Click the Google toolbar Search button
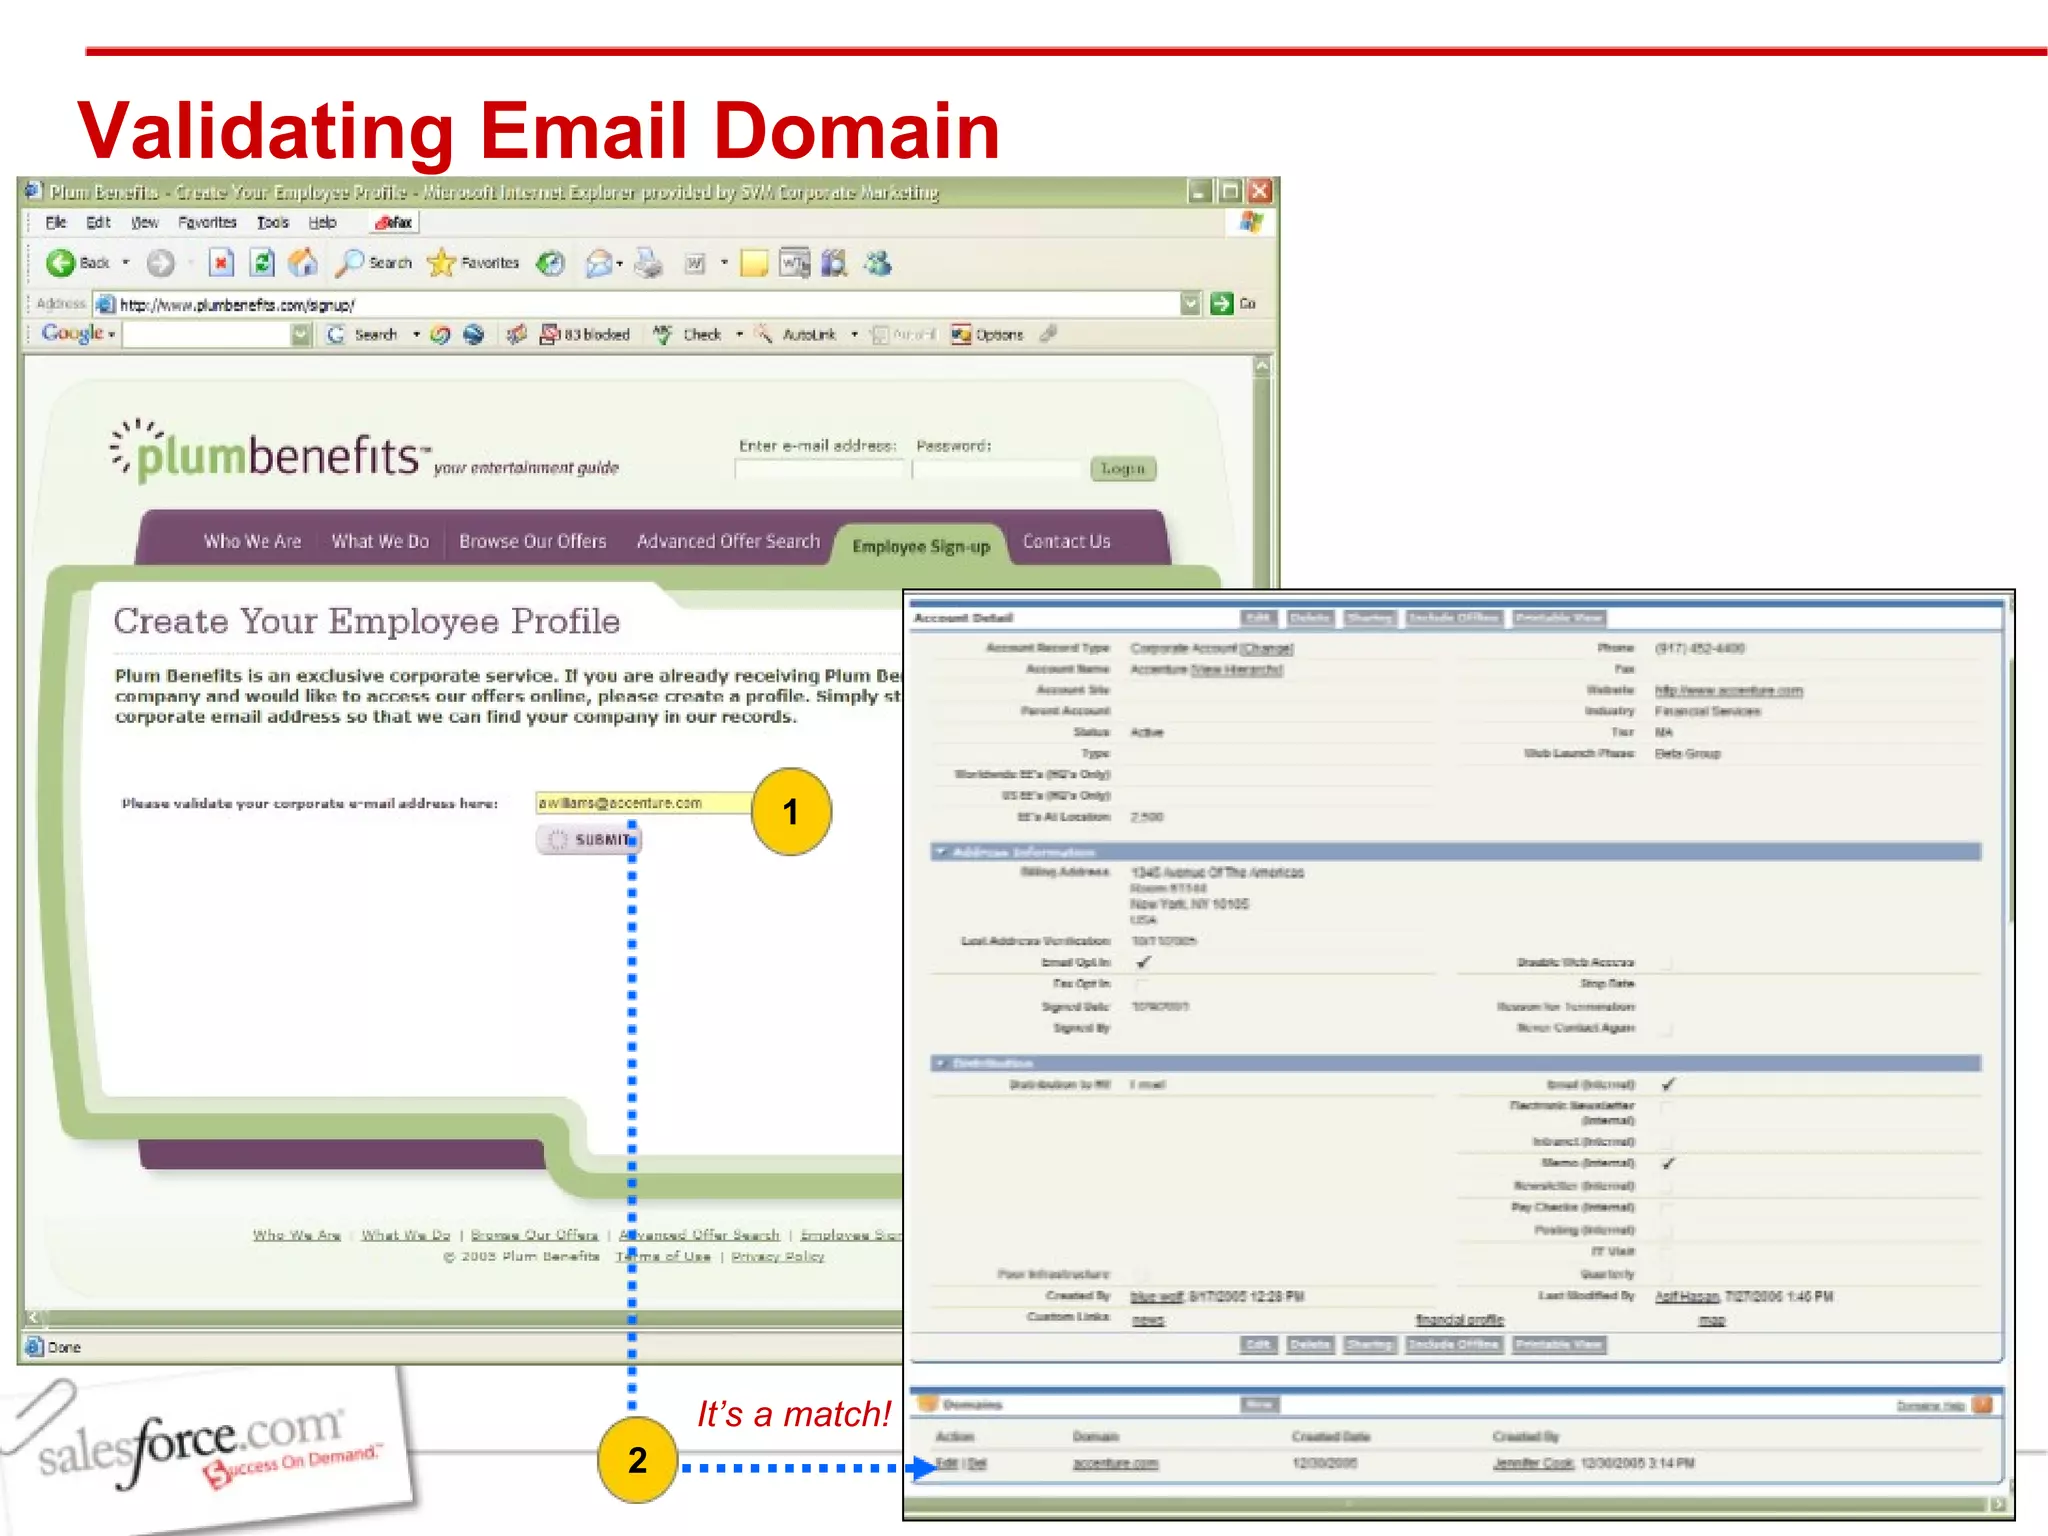This screenshot has height=1536, width=2048. [364, 335]
